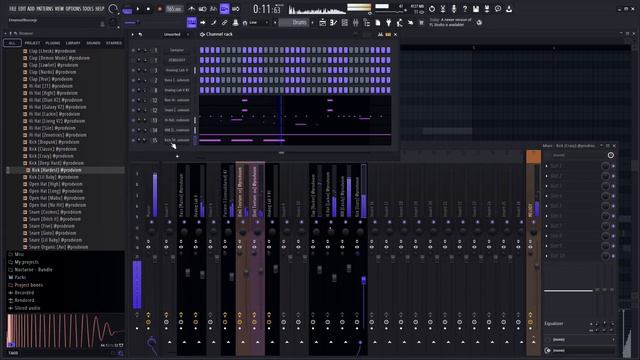Click the news gear icon beside update notice

[479, 23]
